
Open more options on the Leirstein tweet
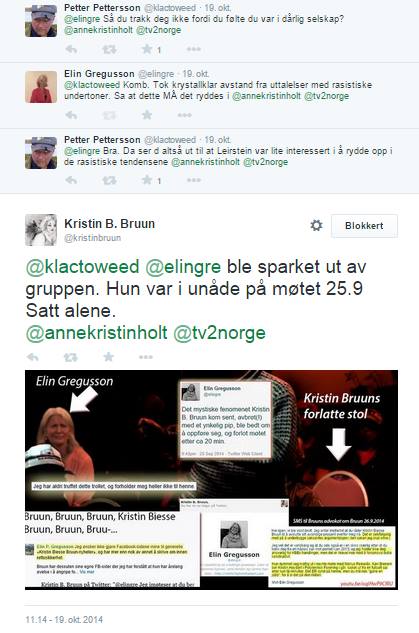194,180
